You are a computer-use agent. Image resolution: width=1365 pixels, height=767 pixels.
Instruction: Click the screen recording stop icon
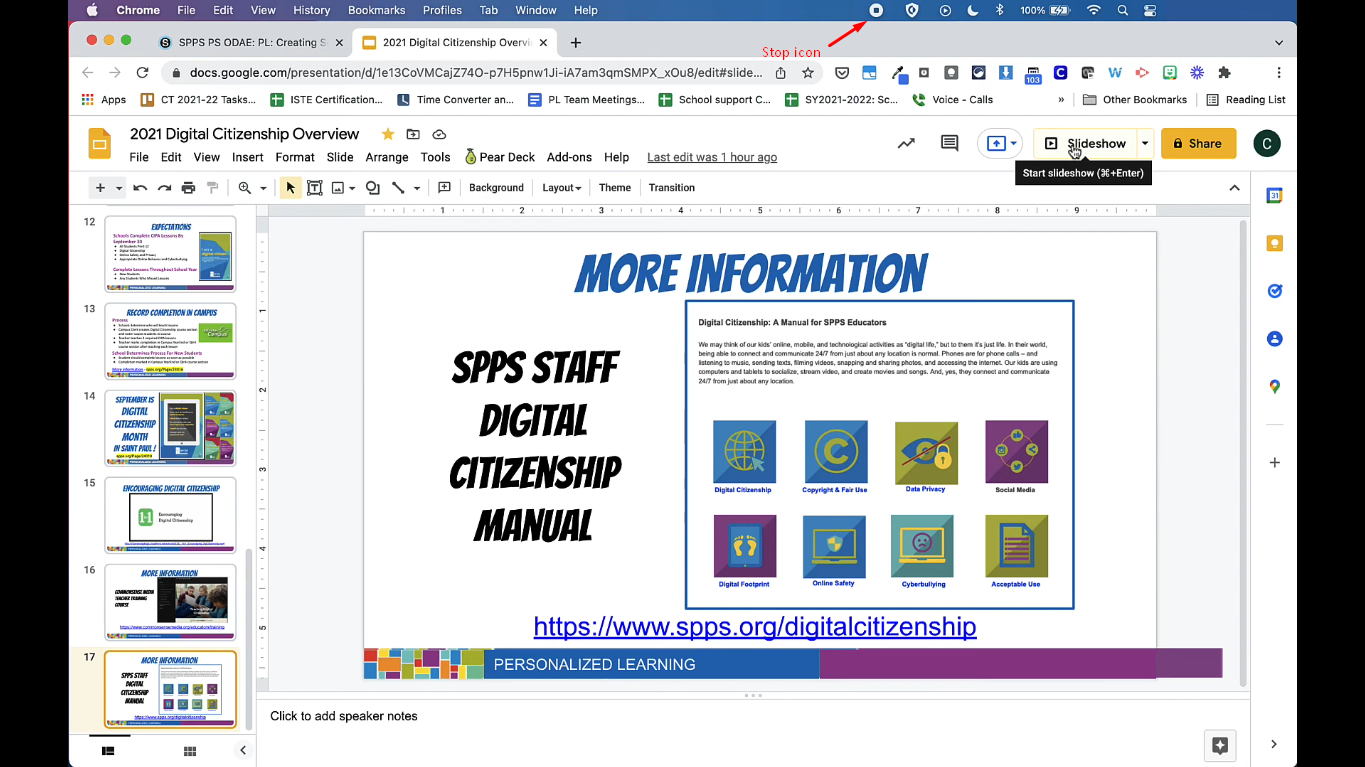click(876, 10)
